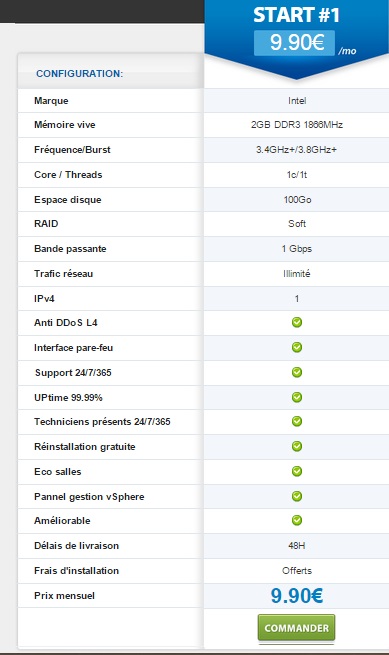Screen dimensions: 389x655
Task: Click the Illimité value
Action: 297,274
